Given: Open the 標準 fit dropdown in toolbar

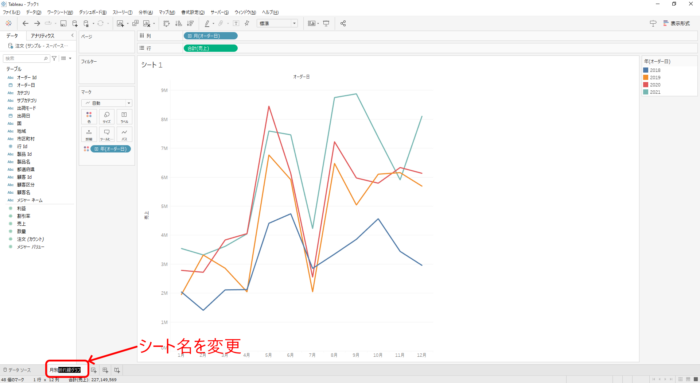Looking at the screenshot, I should tap(277, 23).
